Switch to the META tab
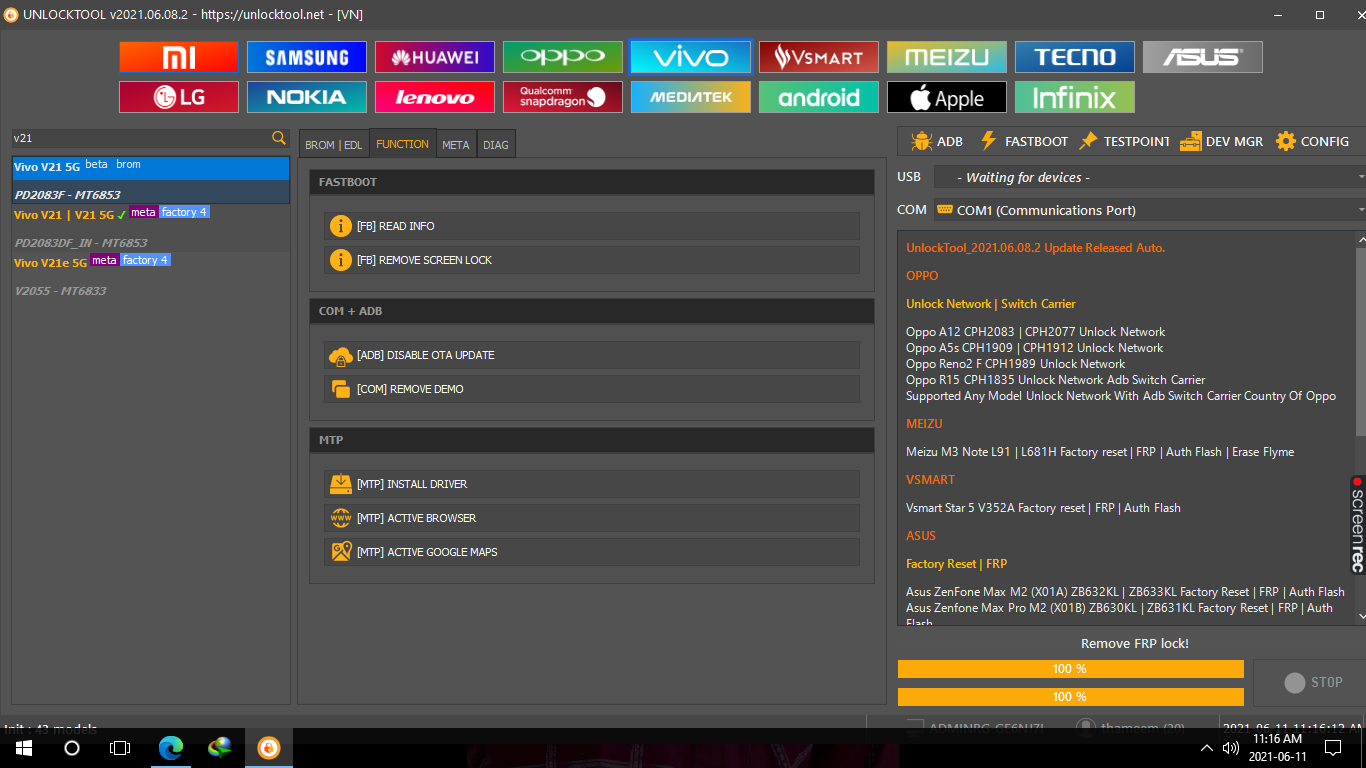Viewport: 1366px width, 768px height. pos(456,145)
